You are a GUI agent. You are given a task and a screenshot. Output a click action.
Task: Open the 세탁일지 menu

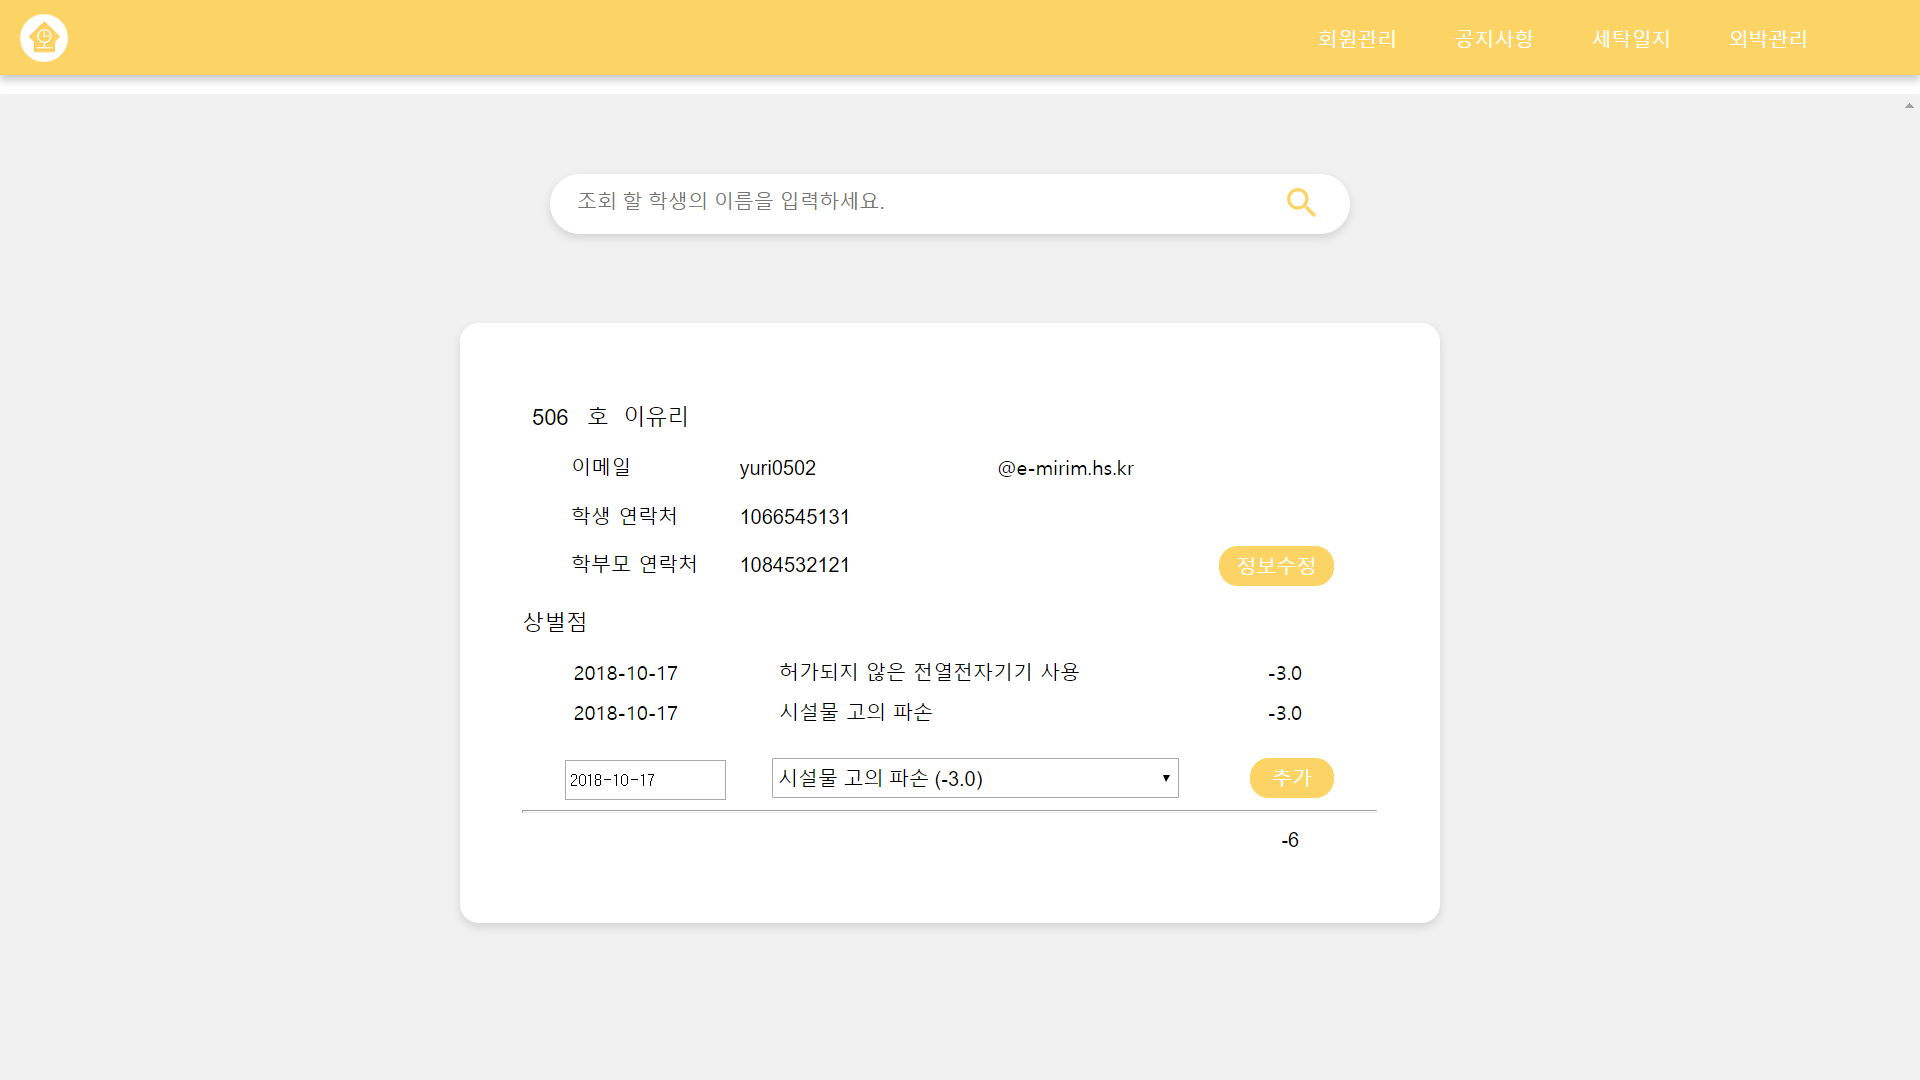tap(1631, 39)
